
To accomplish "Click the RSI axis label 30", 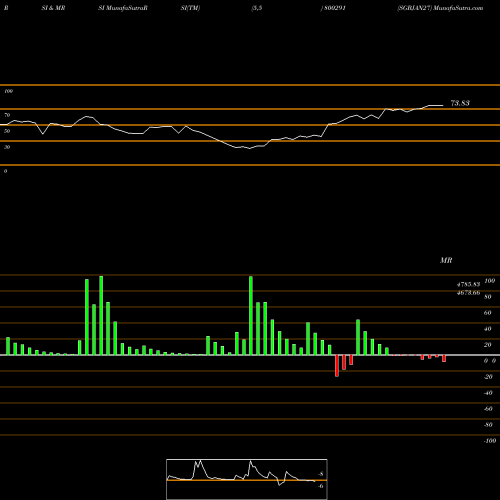I will (x=7, y=147).
